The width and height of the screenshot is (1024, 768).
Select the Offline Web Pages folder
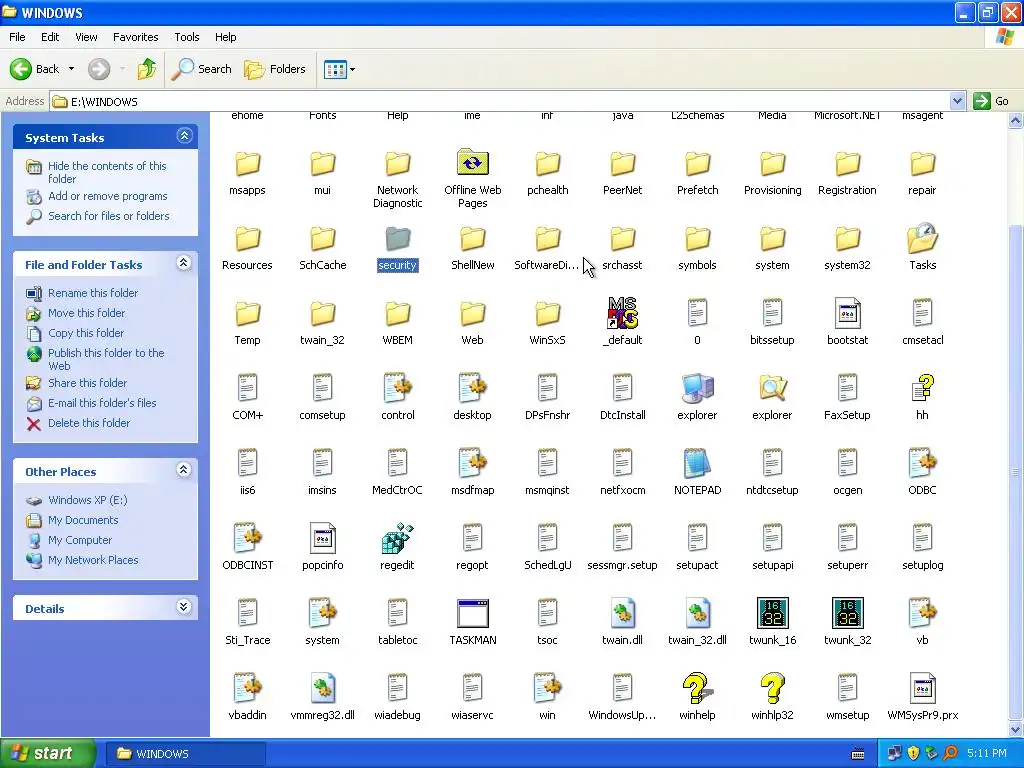(x=472, y=163)
